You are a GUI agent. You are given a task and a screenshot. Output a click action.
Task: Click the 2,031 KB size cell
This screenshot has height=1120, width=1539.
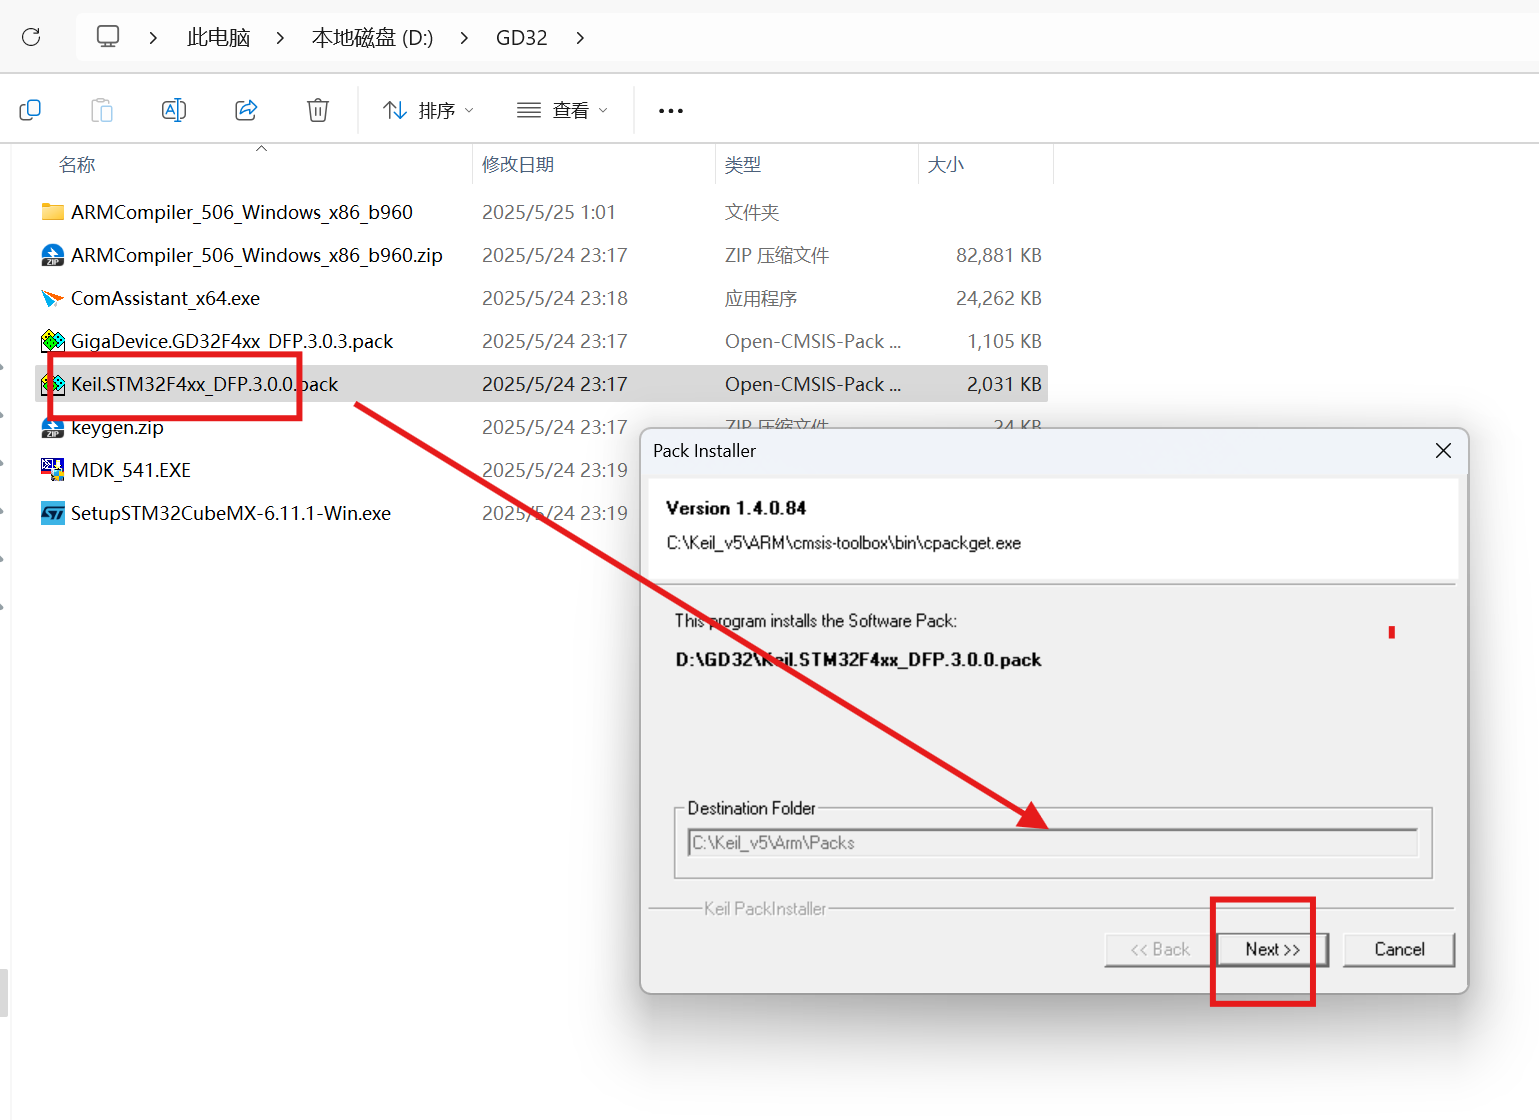(x=1004, y=384)
